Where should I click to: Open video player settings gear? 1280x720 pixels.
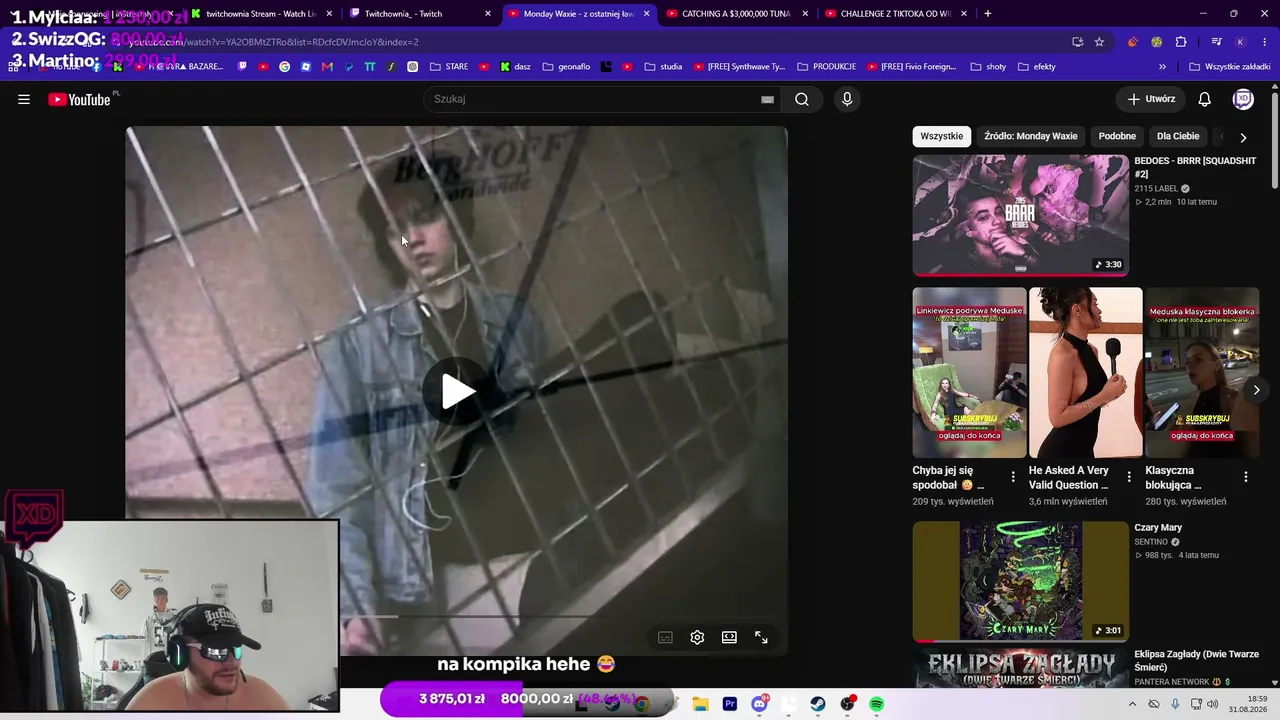click(697, 637)
